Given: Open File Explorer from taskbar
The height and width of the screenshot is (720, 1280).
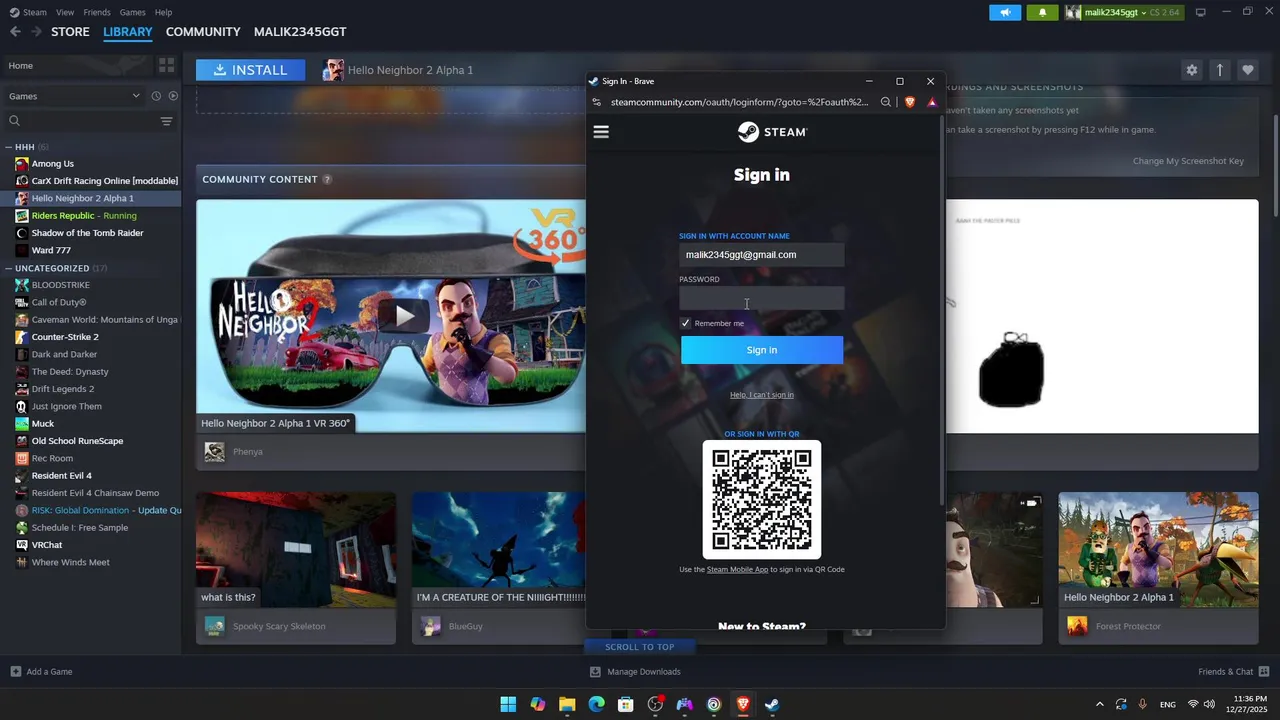Looking at the screenshot, I should click(567, 704).
